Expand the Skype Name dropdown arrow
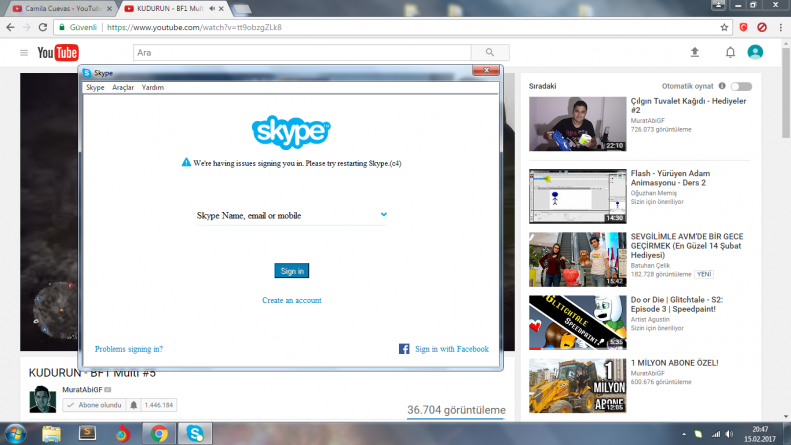Viewport: 791px width, 445px height. coord(384,214)
